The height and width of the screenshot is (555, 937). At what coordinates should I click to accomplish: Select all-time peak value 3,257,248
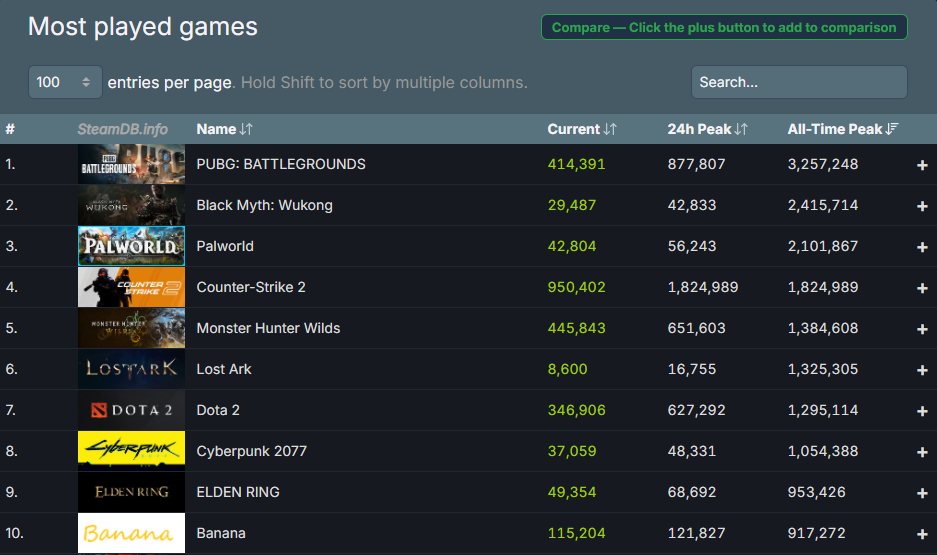click(823, 164)
